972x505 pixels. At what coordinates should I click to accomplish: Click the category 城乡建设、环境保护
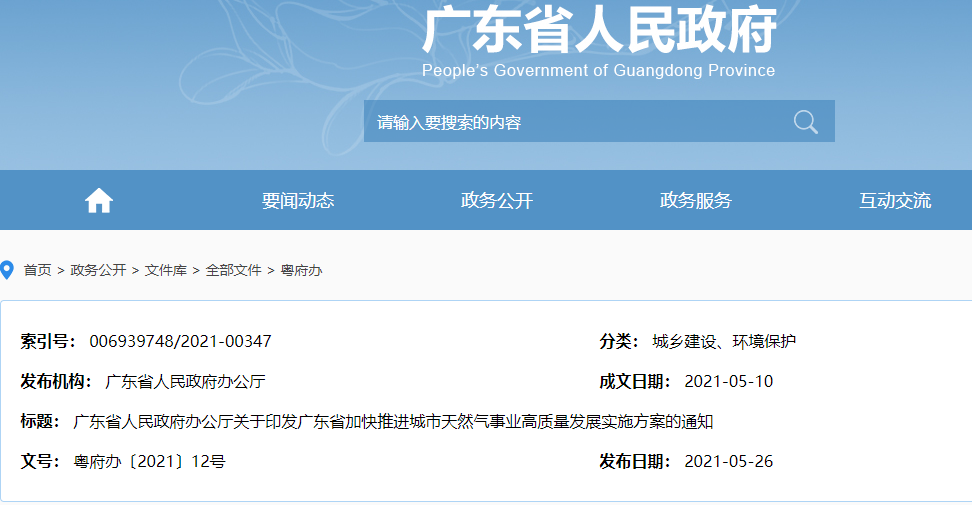[724, 341]
